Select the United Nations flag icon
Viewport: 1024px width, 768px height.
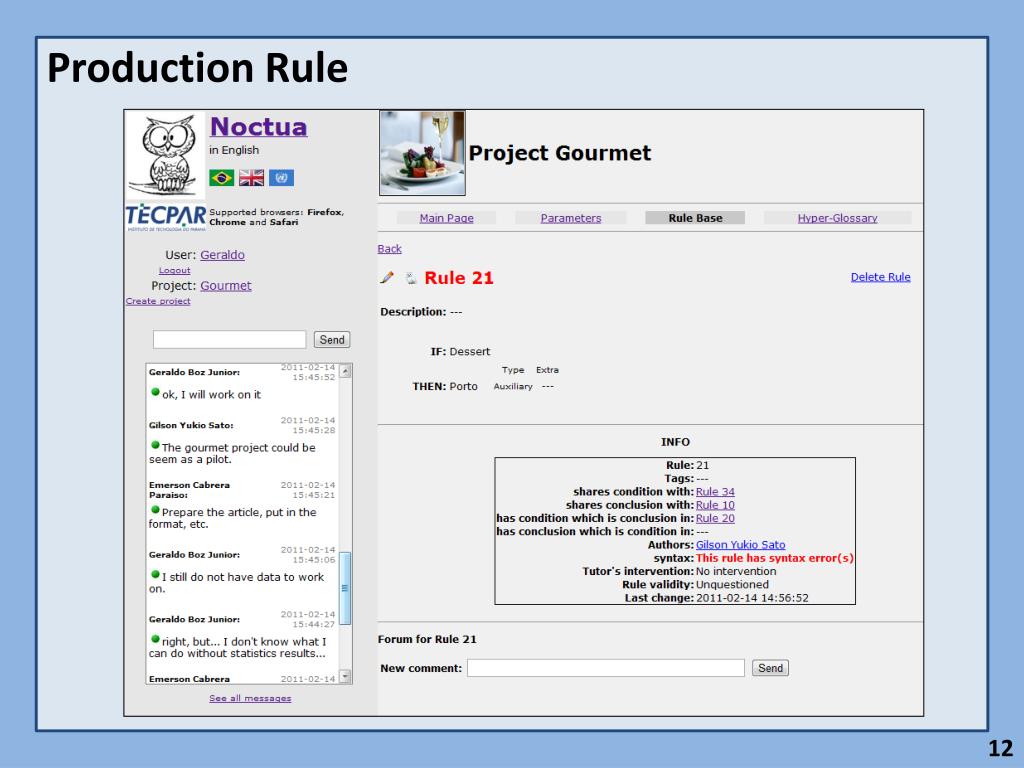coord(281,178)
